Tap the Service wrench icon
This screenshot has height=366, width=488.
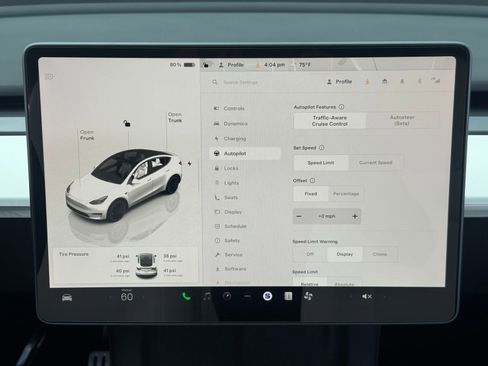tap(217, 255)
